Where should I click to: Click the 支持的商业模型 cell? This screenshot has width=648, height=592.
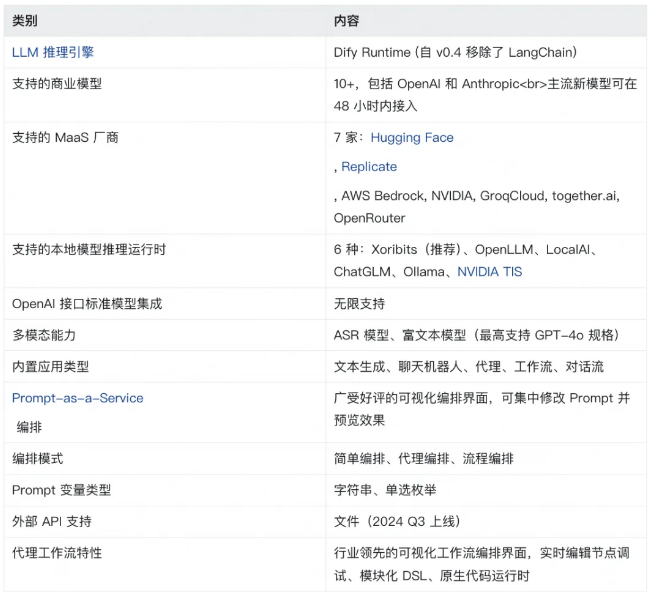pyautogui.click(x=165, y=95)
